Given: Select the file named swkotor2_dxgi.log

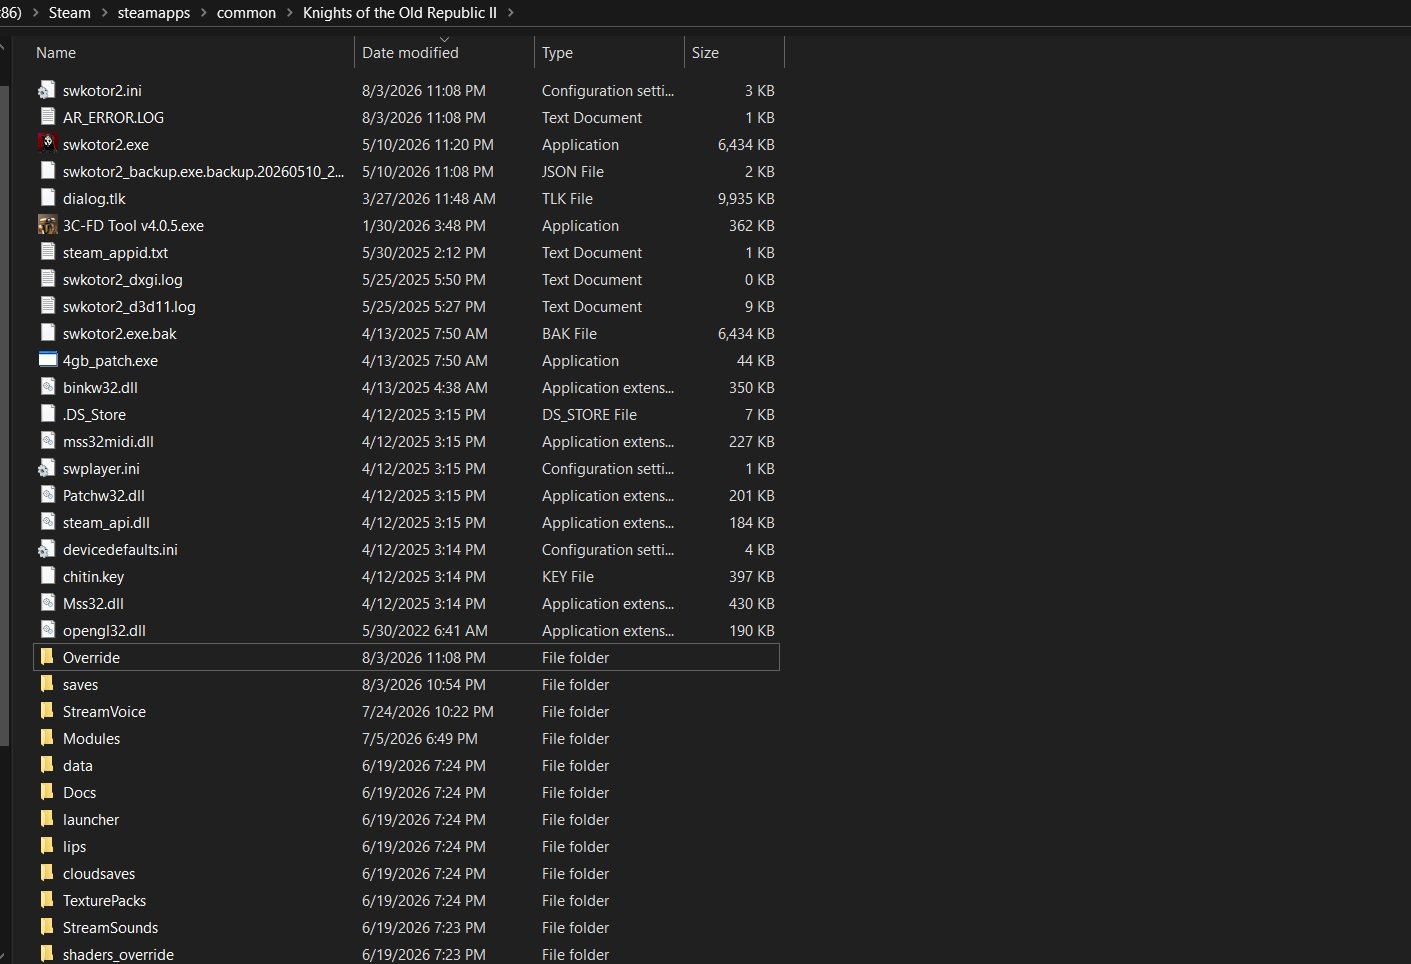Looking at the screenshot, I should point(123,279).
